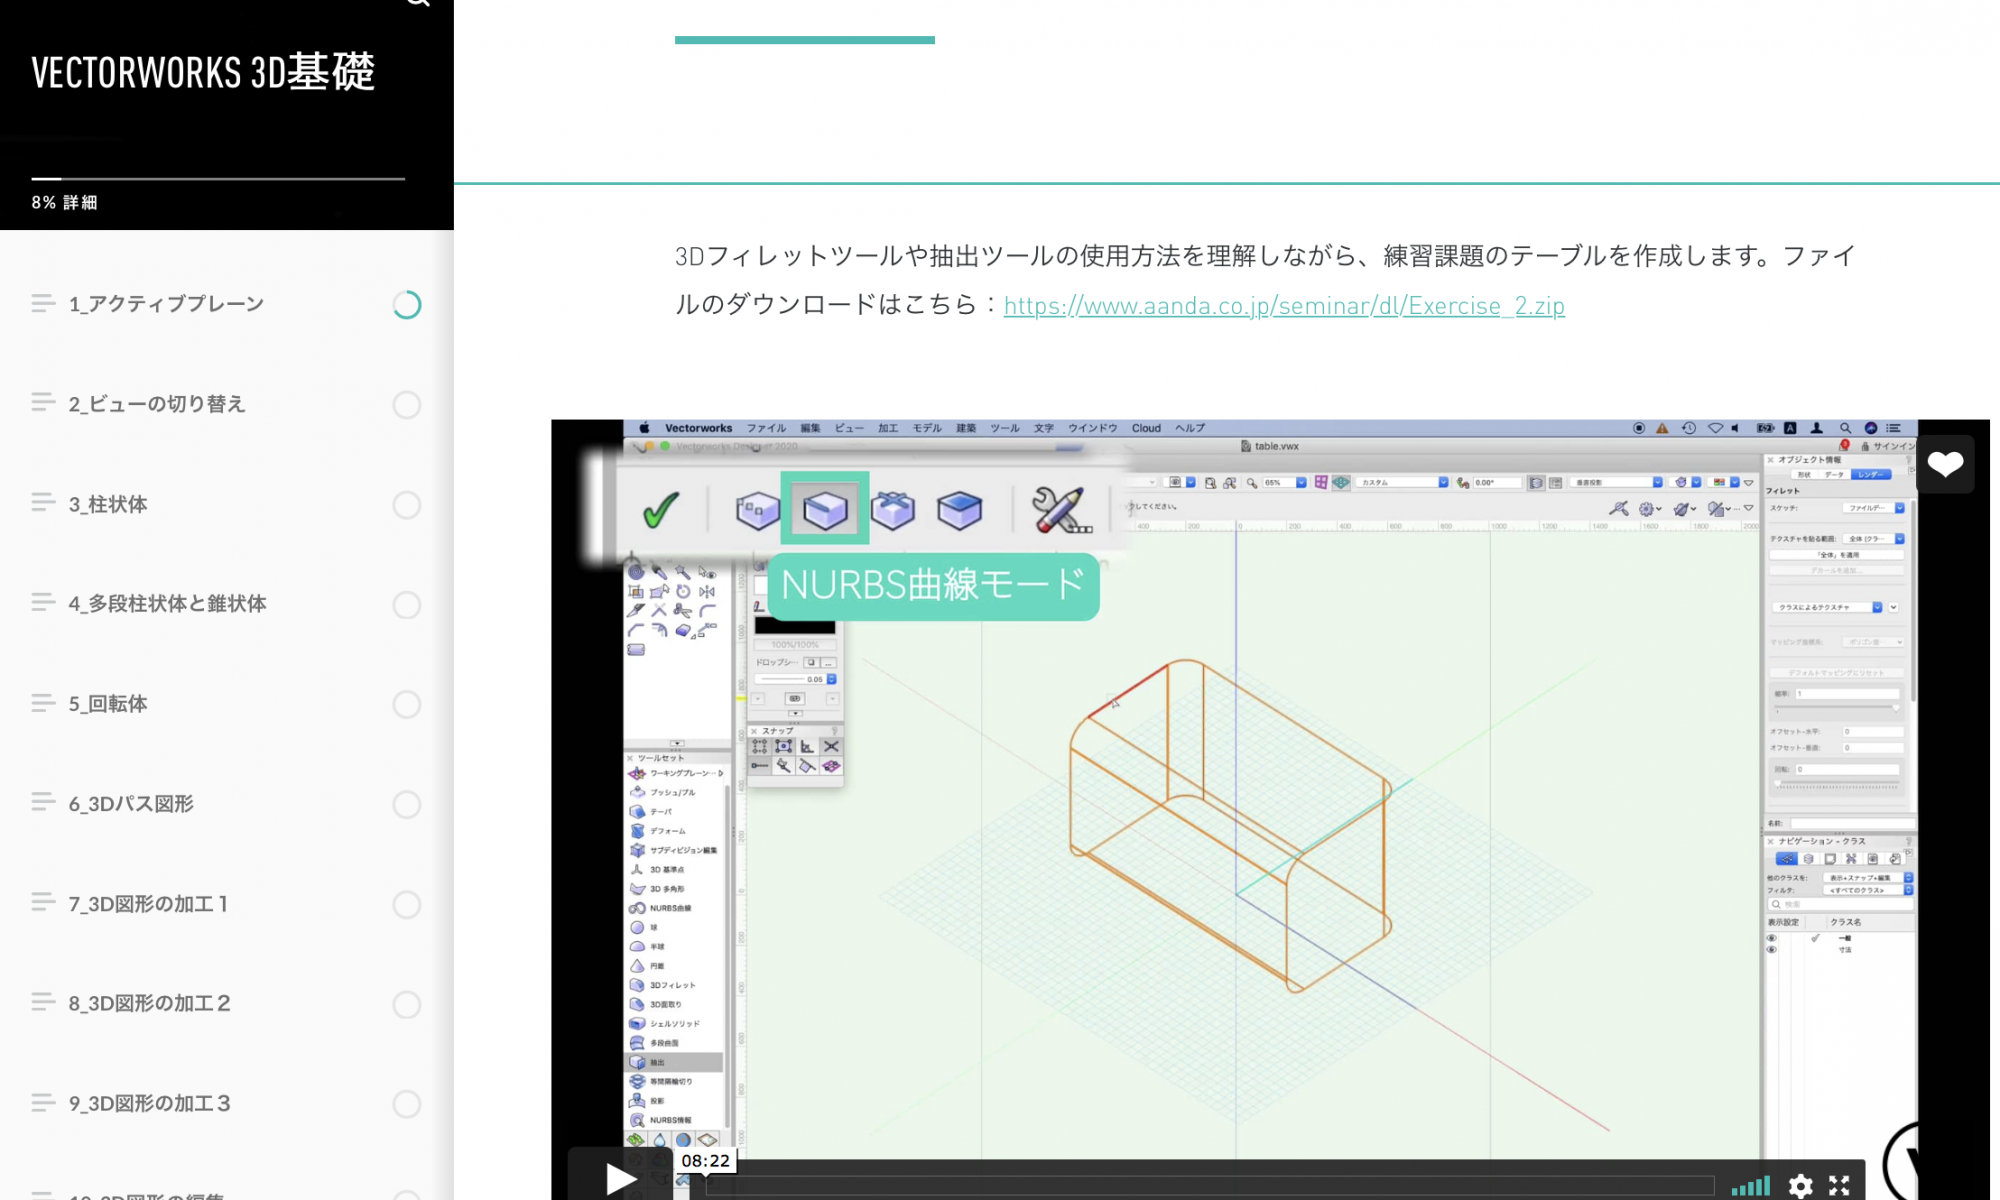The height and width of the screenshot is (1200, 2000).
Task: Open lesson 5_回転体
Action: point(108,704)
